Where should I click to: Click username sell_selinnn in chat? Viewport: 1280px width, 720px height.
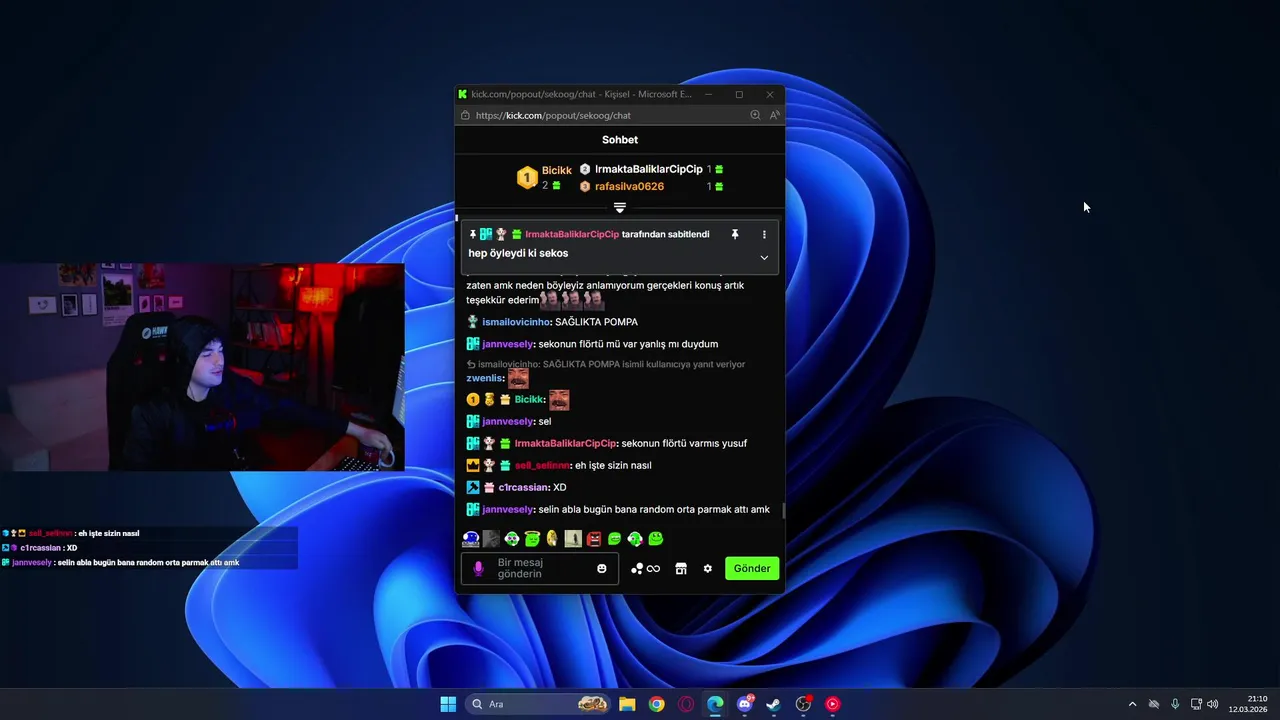coord(542,465)
